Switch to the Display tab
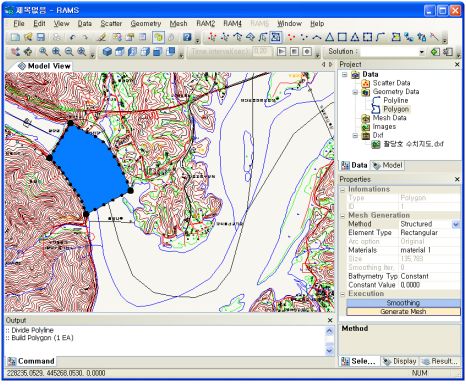The height and width of the screenshot is (386, 466). click(400, 361)
